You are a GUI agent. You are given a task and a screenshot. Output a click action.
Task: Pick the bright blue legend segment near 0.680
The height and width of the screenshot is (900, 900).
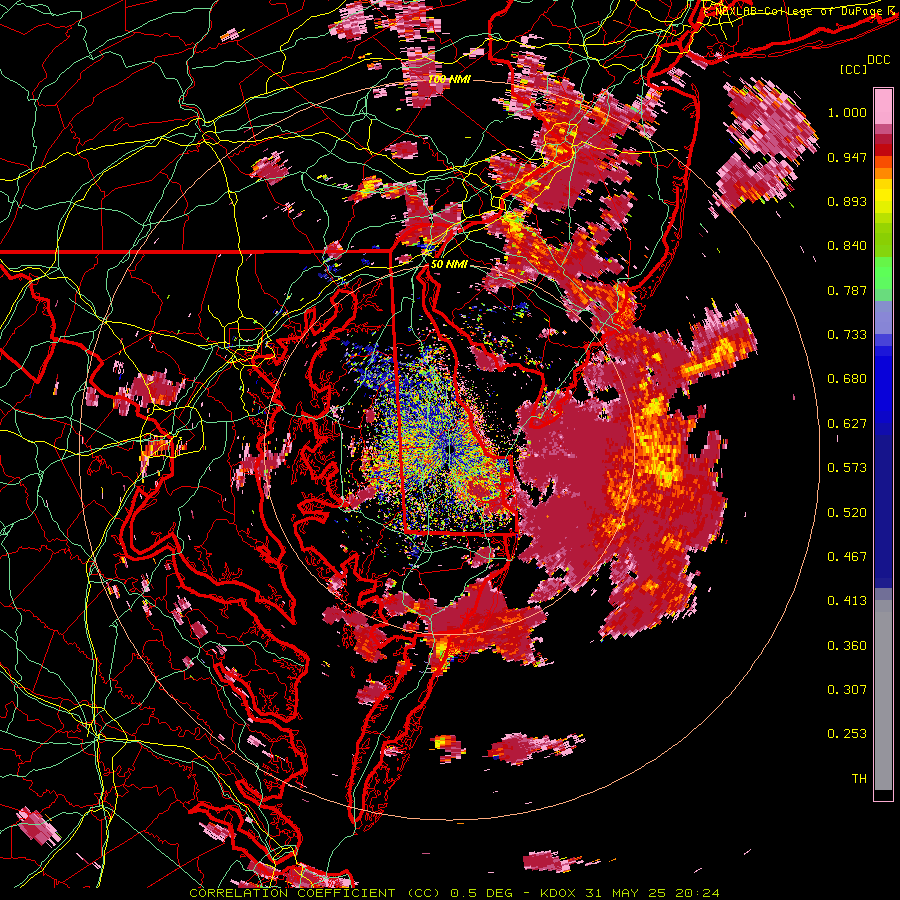pos(883,385)
